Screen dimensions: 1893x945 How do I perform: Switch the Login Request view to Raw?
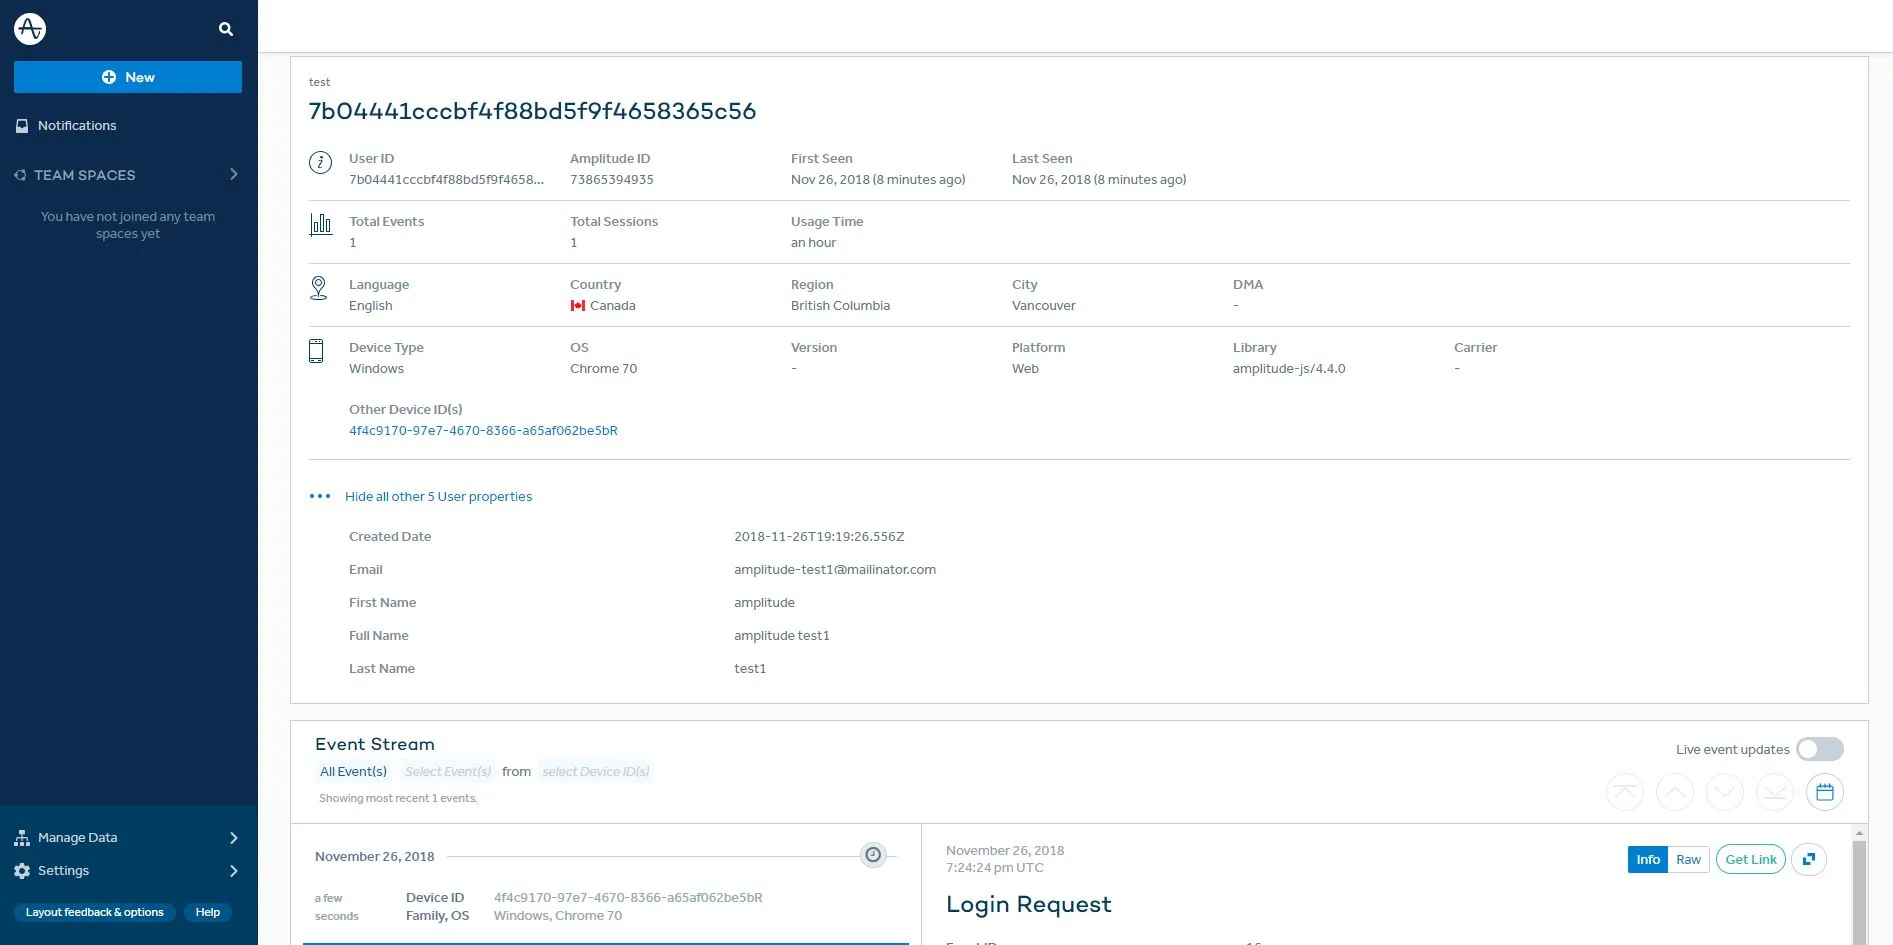click(x=1687, y=859)
